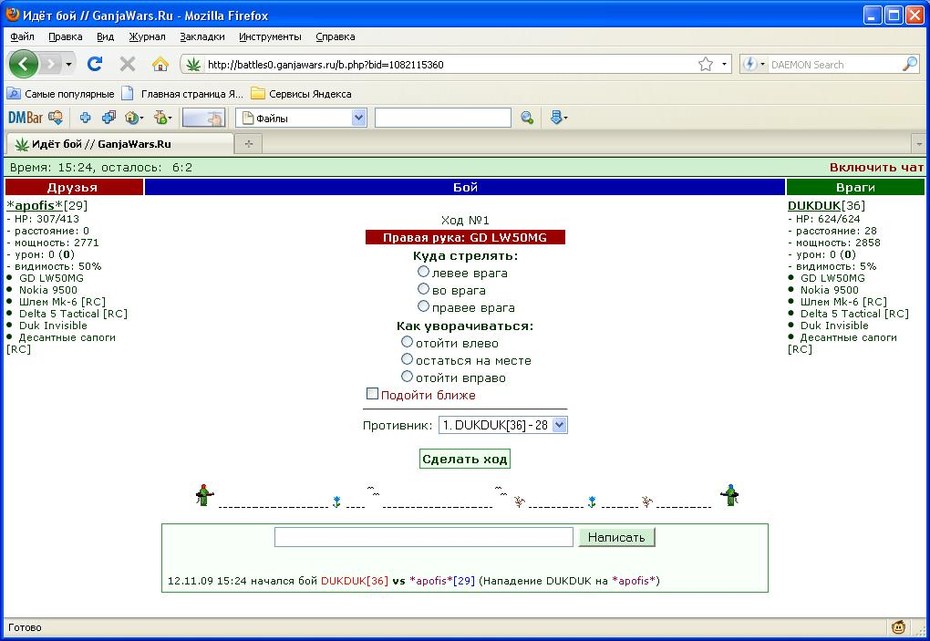
Task: Select the отойти влево dodge option
Action: [407, 342]
